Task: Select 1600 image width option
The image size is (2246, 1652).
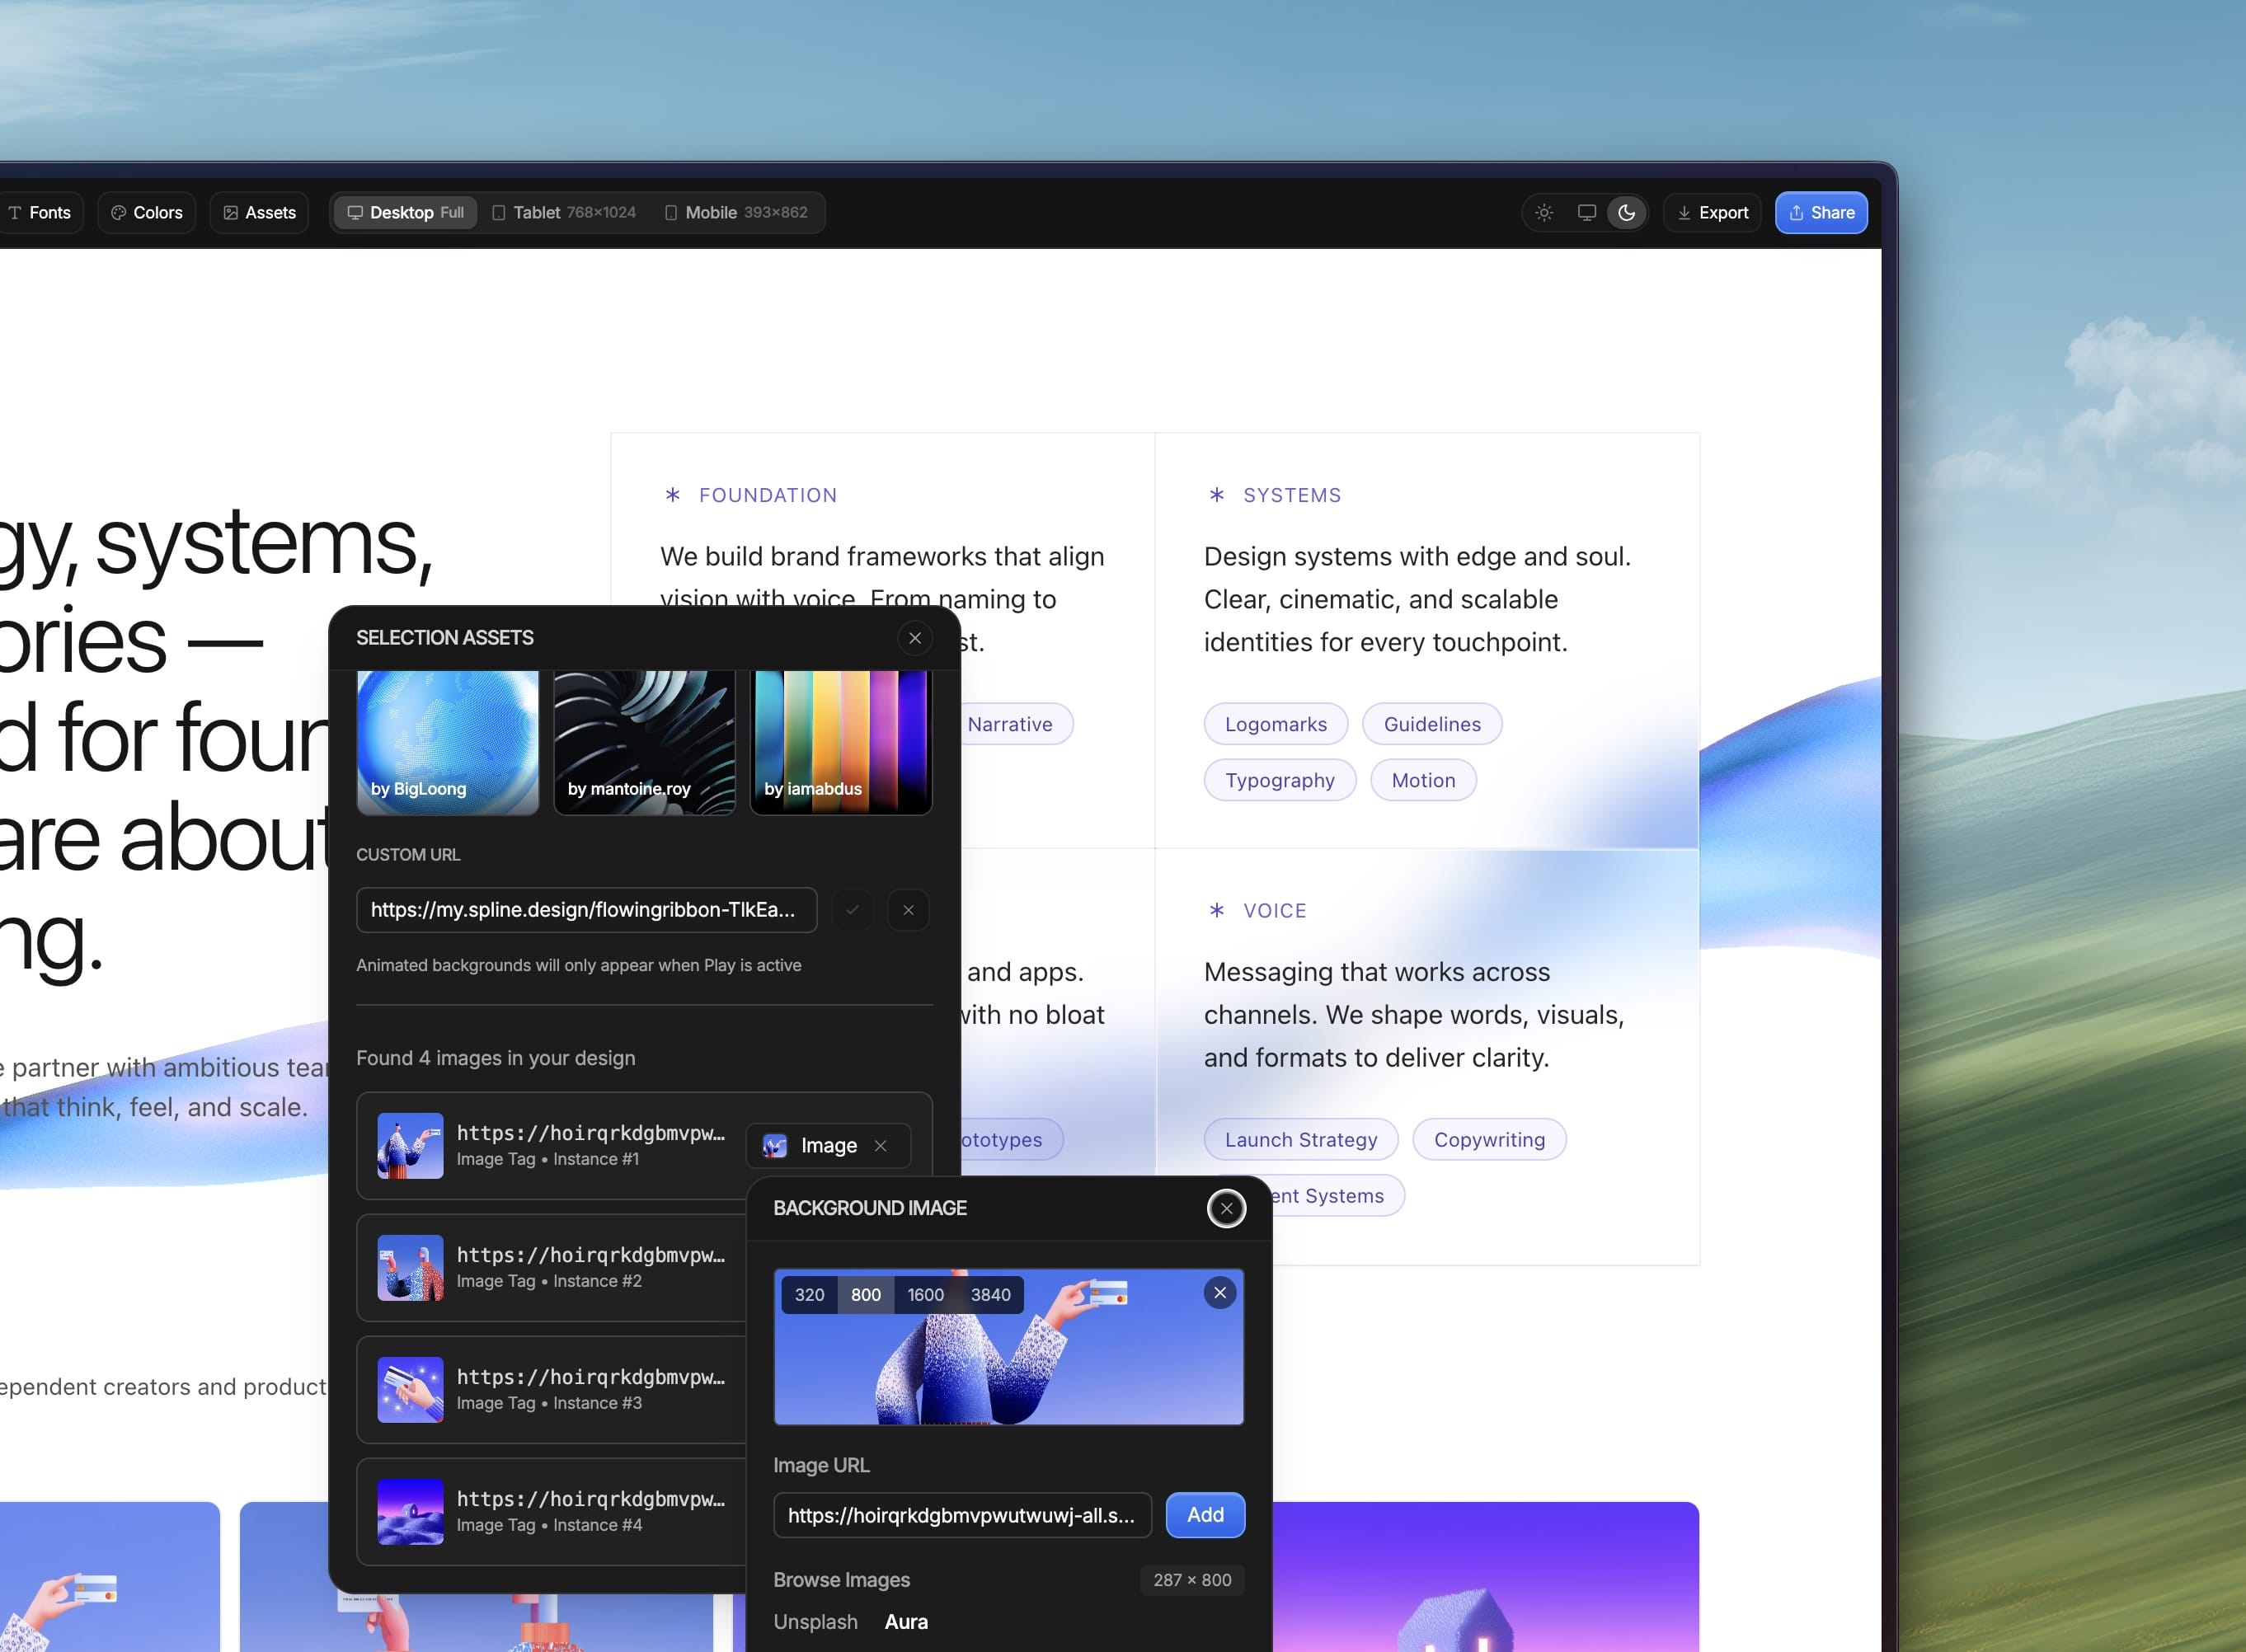Action: (925, 1295)
